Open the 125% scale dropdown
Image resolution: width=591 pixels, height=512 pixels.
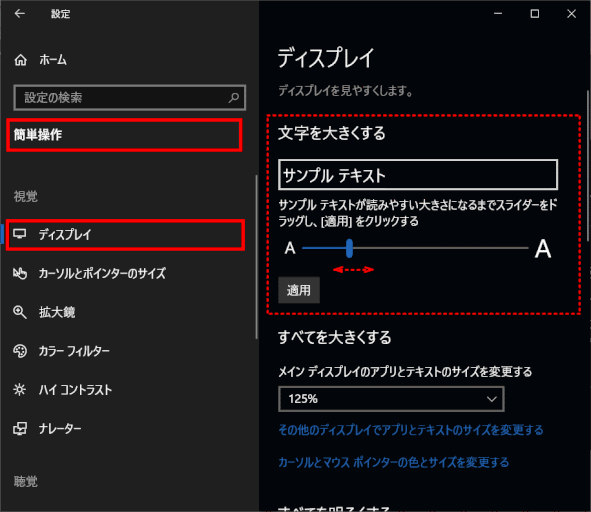pyautogui.click(x=391, y=399)
